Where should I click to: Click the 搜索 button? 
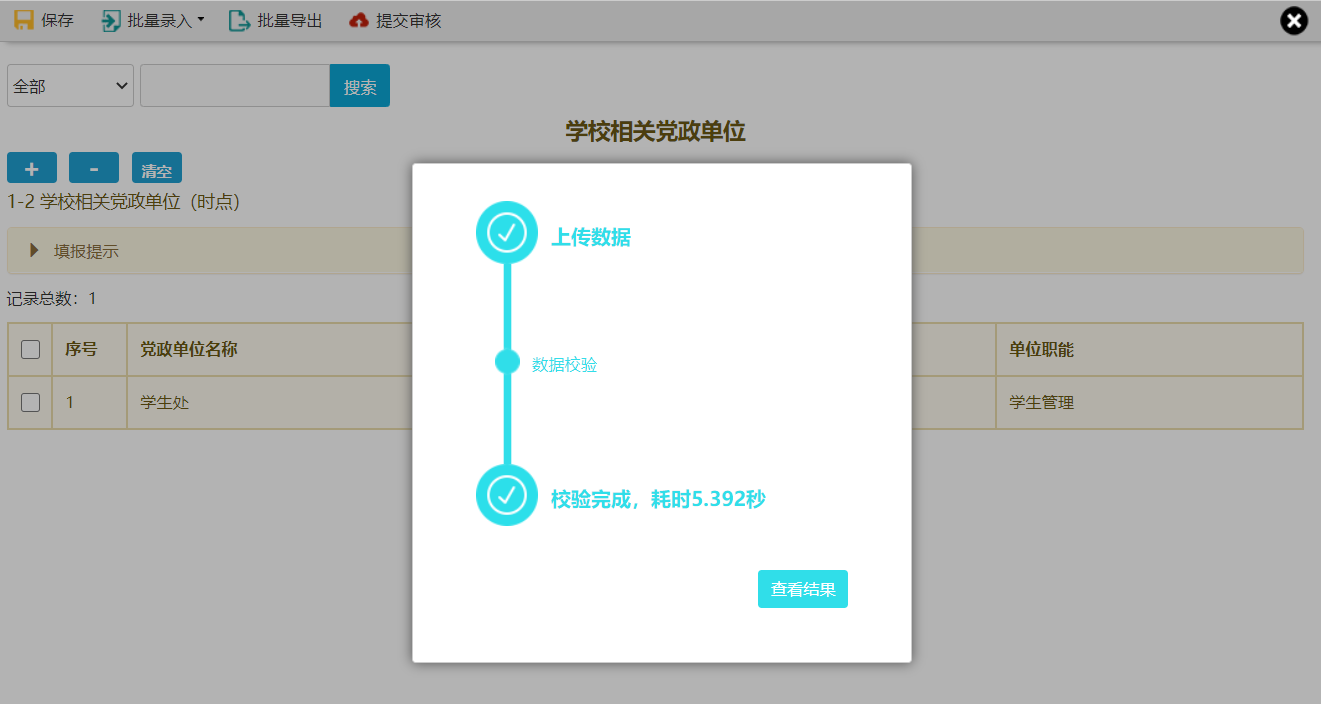pos(360,86)
